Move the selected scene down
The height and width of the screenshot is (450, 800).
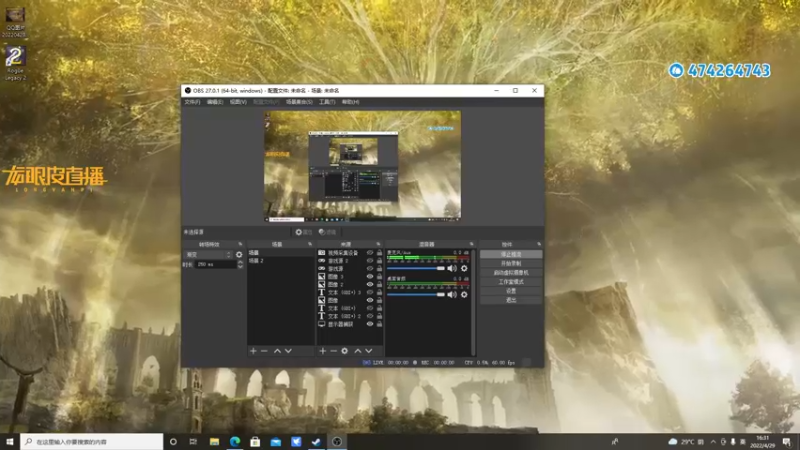point(288,351)
